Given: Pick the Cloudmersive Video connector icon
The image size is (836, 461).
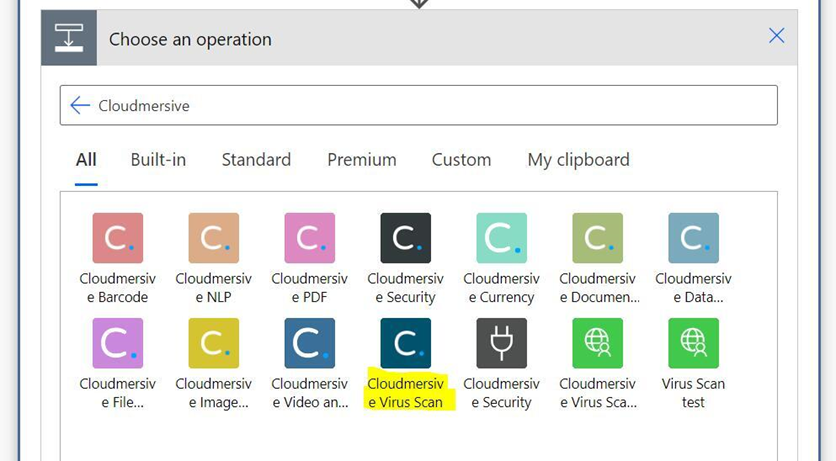Looking at the screenshot, I should [x=309, y=343].
